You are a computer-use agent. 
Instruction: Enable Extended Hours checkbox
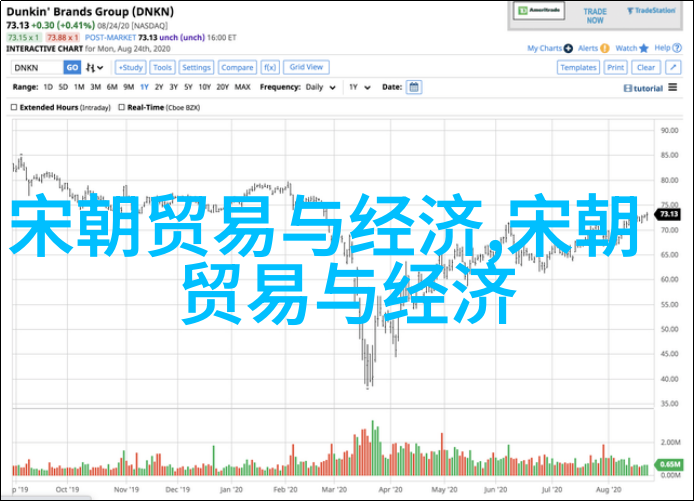click(14, 107)
